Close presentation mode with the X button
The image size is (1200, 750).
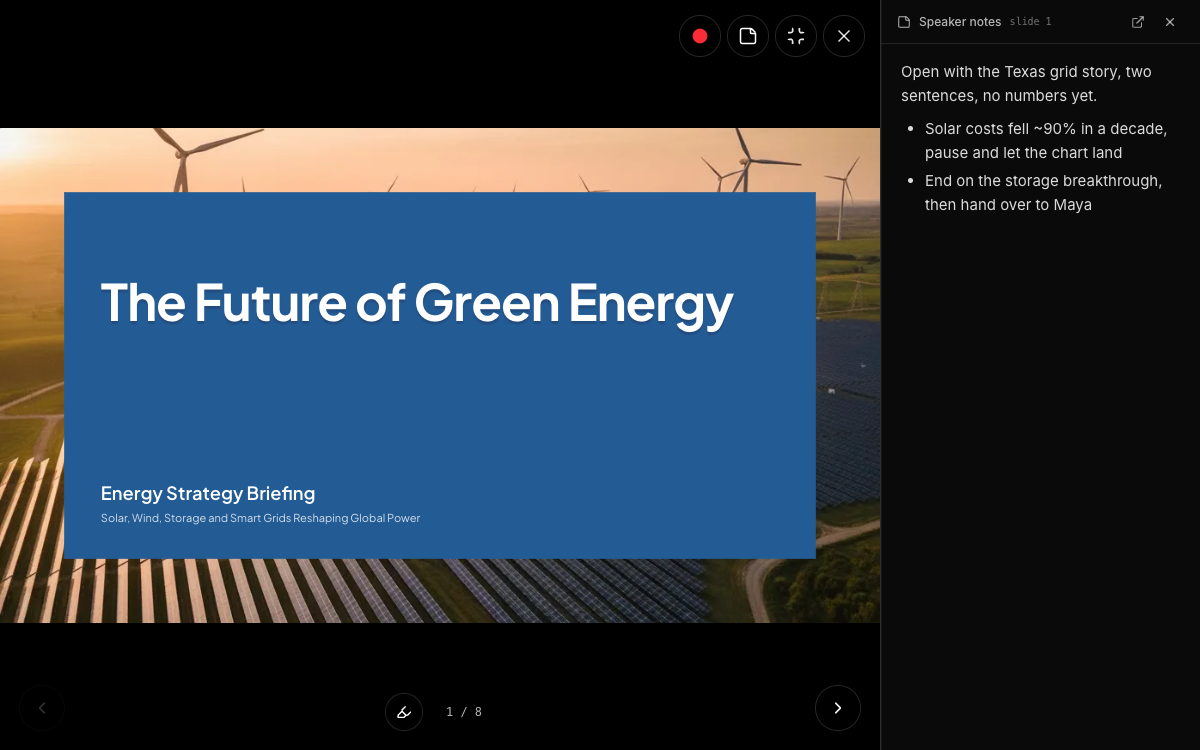pyautogui.click(x=844, y=36)
